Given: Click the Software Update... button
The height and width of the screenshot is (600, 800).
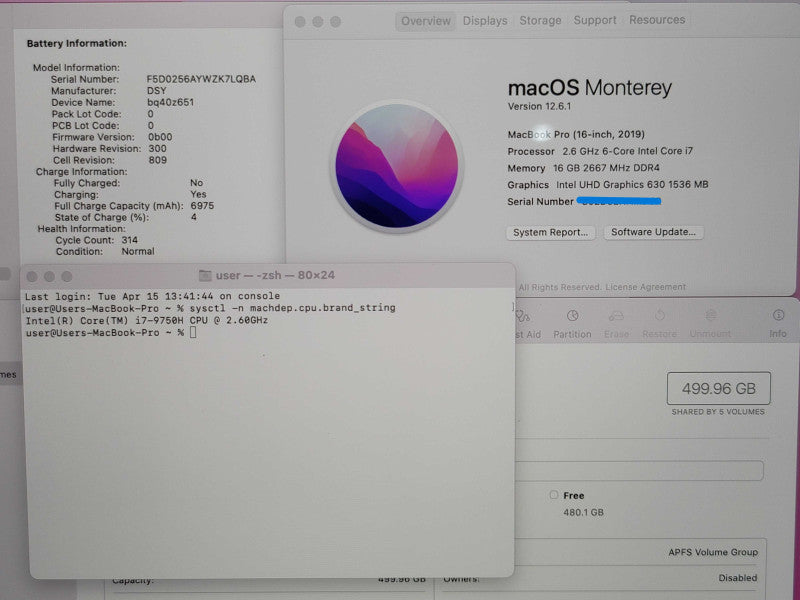Looking at the screenshot, I should pos(653,232).
